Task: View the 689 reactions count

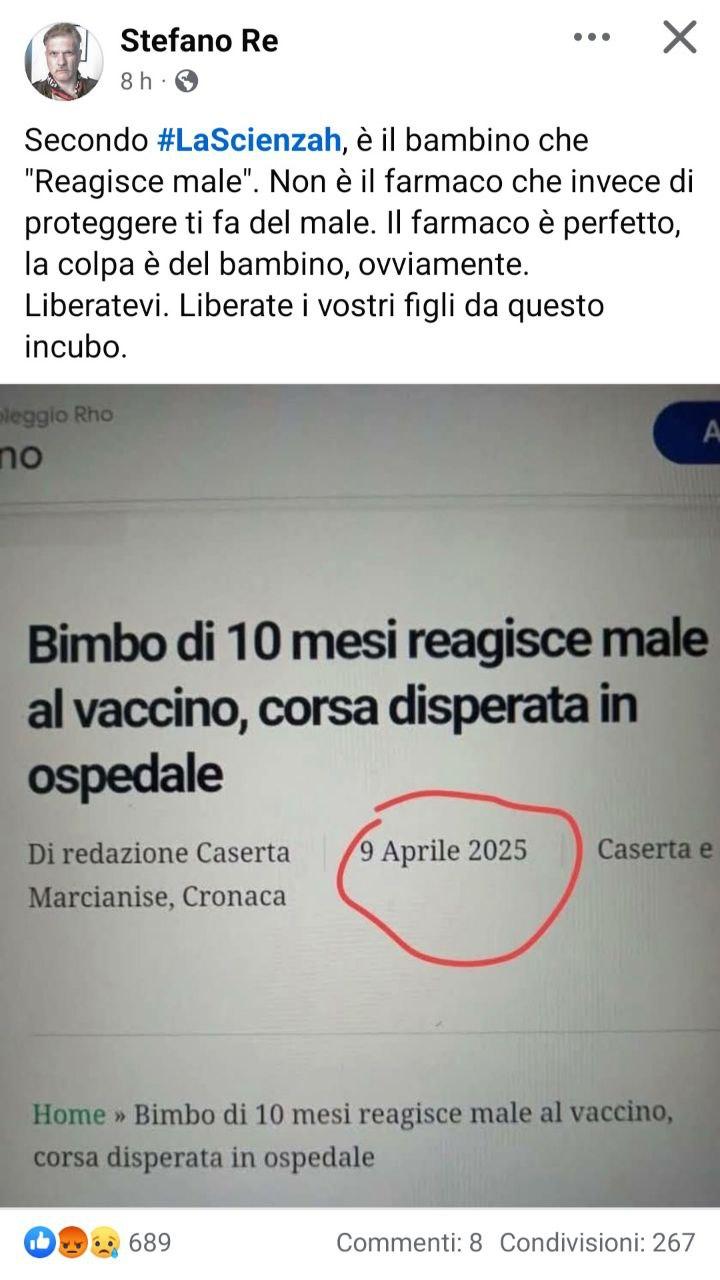Action: pyautogui.click(x=150, y=1242)
